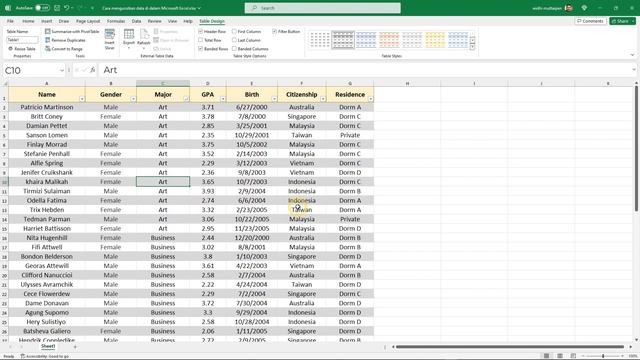The width and height of the screenshot is (640, 360).
Task: Open the Table Design tab
Action: [212, 21]
